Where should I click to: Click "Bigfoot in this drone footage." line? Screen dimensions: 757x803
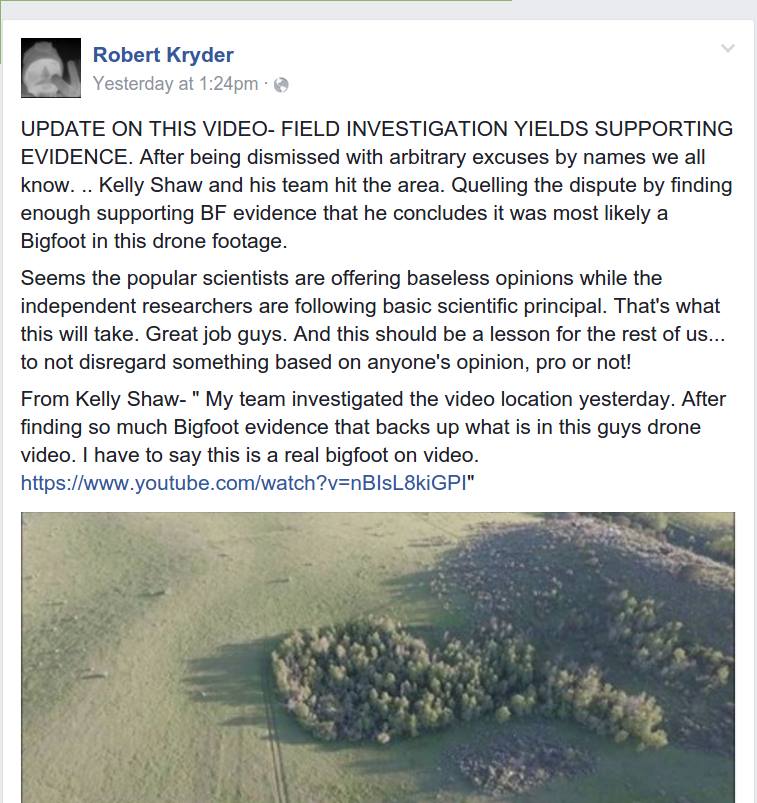[x=154, y=241]
